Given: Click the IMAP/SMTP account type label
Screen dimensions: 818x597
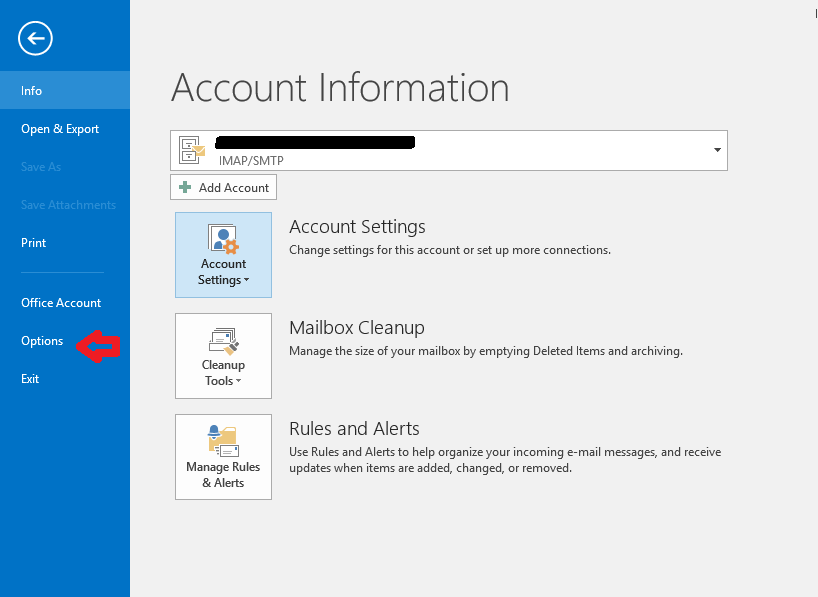Looking at the screenshot, I should click(251, 160).
